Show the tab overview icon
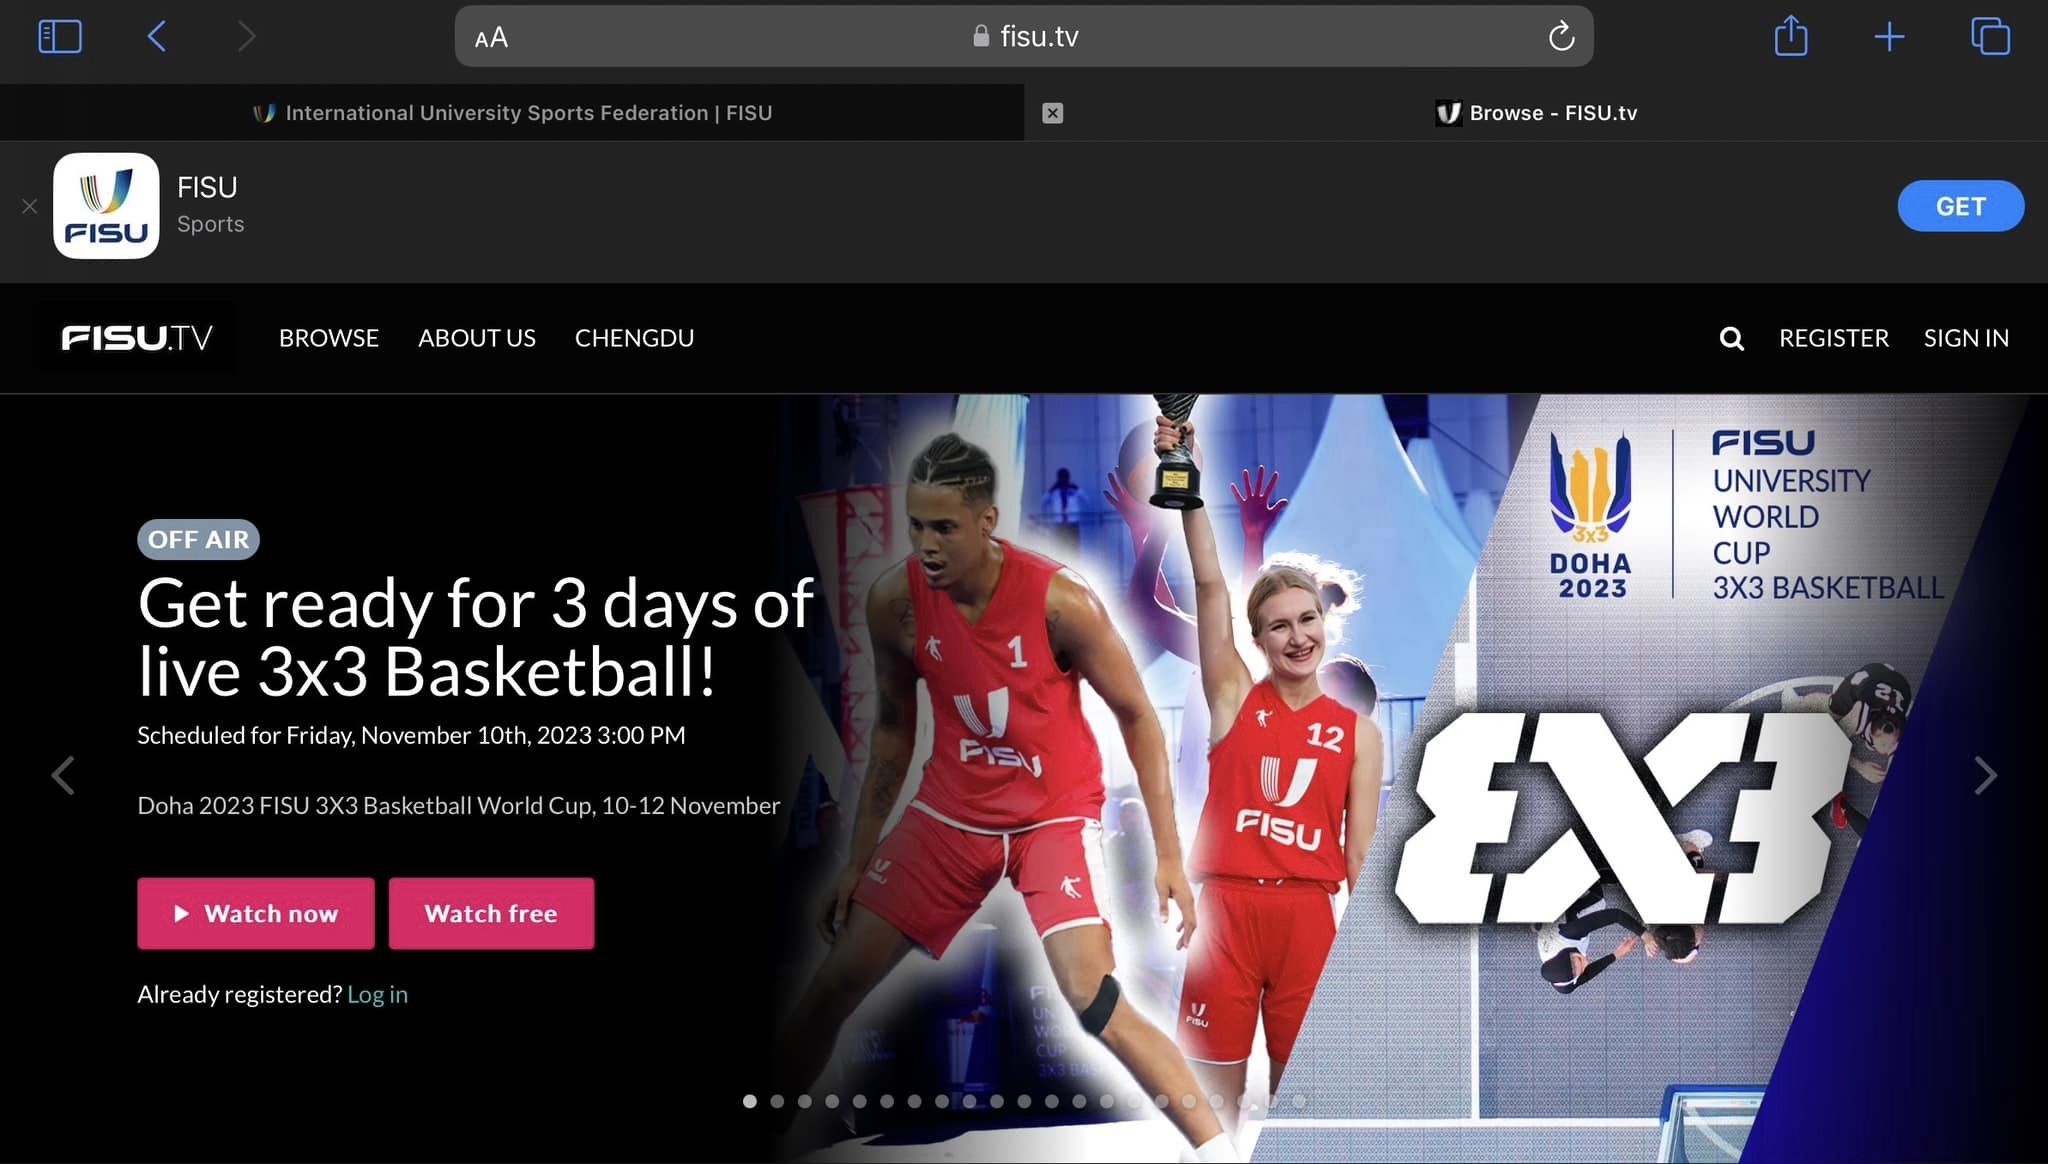This screenshot has height=1164, width=2048. (x=1990, y=36)
